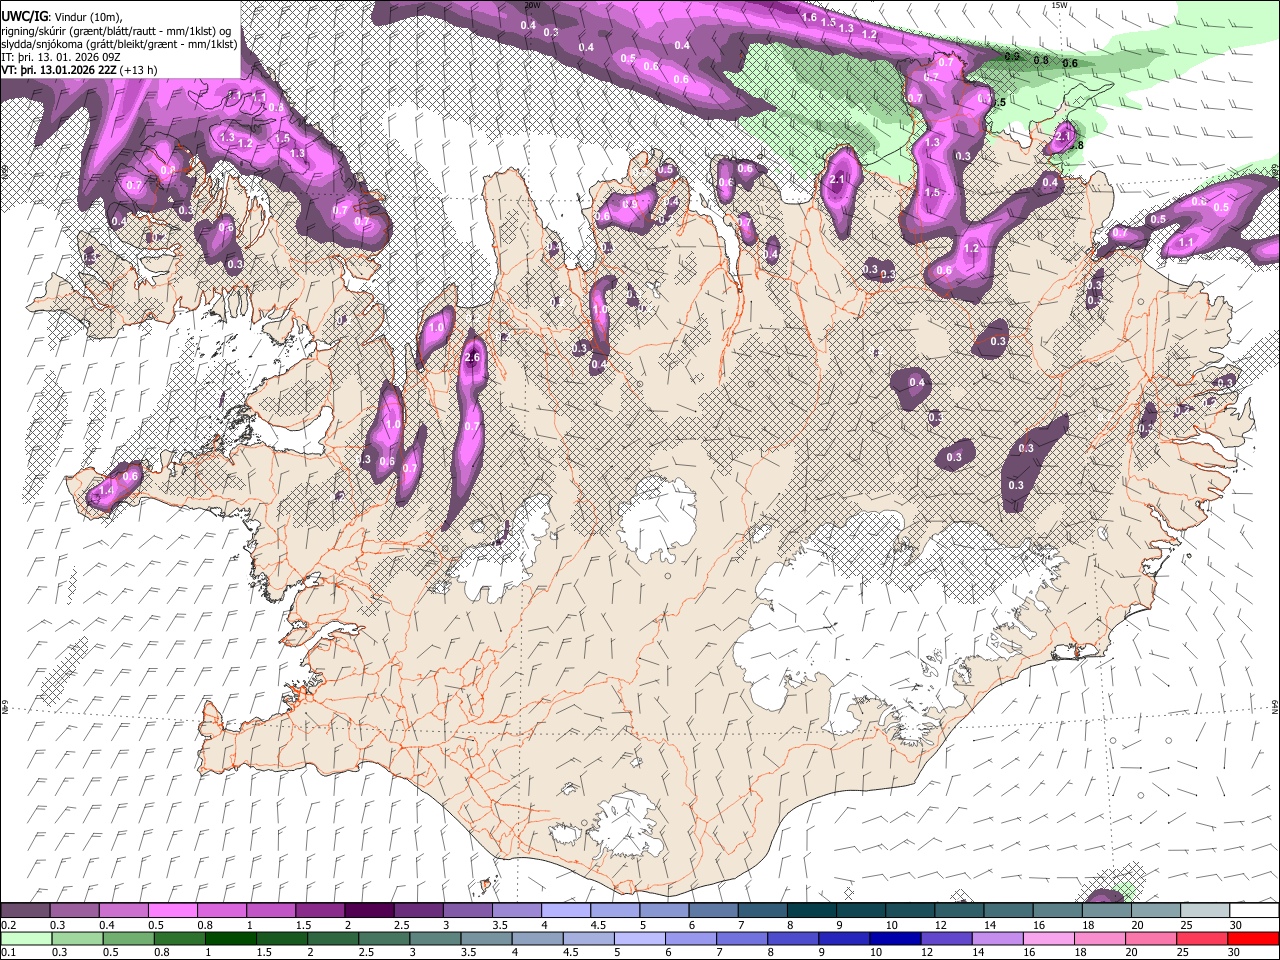This screenshot has width=1280, height=960.
Task: Click navy blue lower legend swatch at 10
Action: (x=894, y=938)
